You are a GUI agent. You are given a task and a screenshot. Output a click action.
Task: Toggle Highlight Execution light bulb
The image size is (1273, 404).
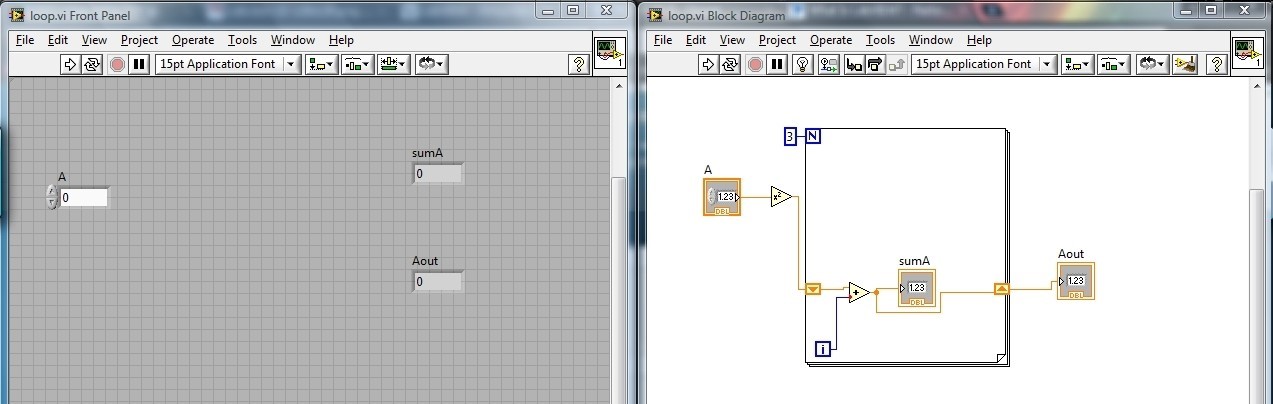[802, 64]
